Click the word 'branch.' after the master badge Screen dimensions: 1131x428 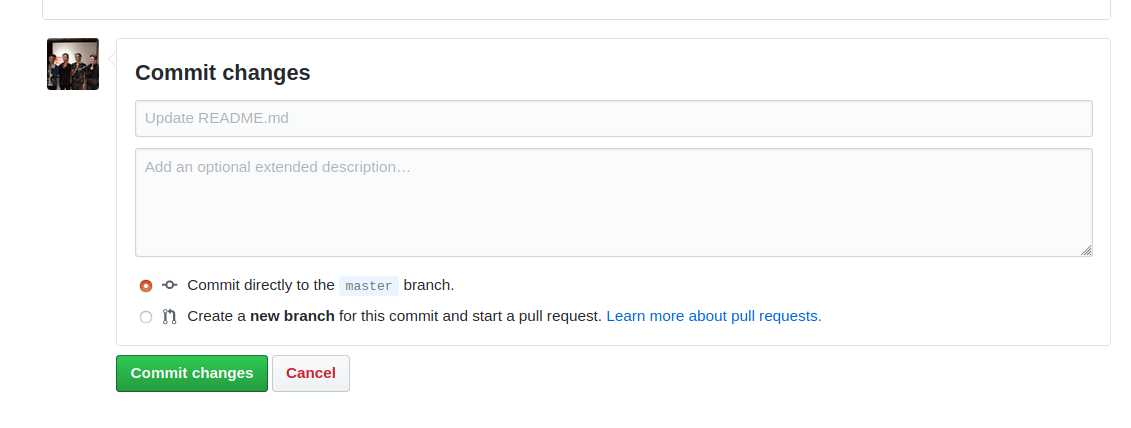tap(429, 285)
